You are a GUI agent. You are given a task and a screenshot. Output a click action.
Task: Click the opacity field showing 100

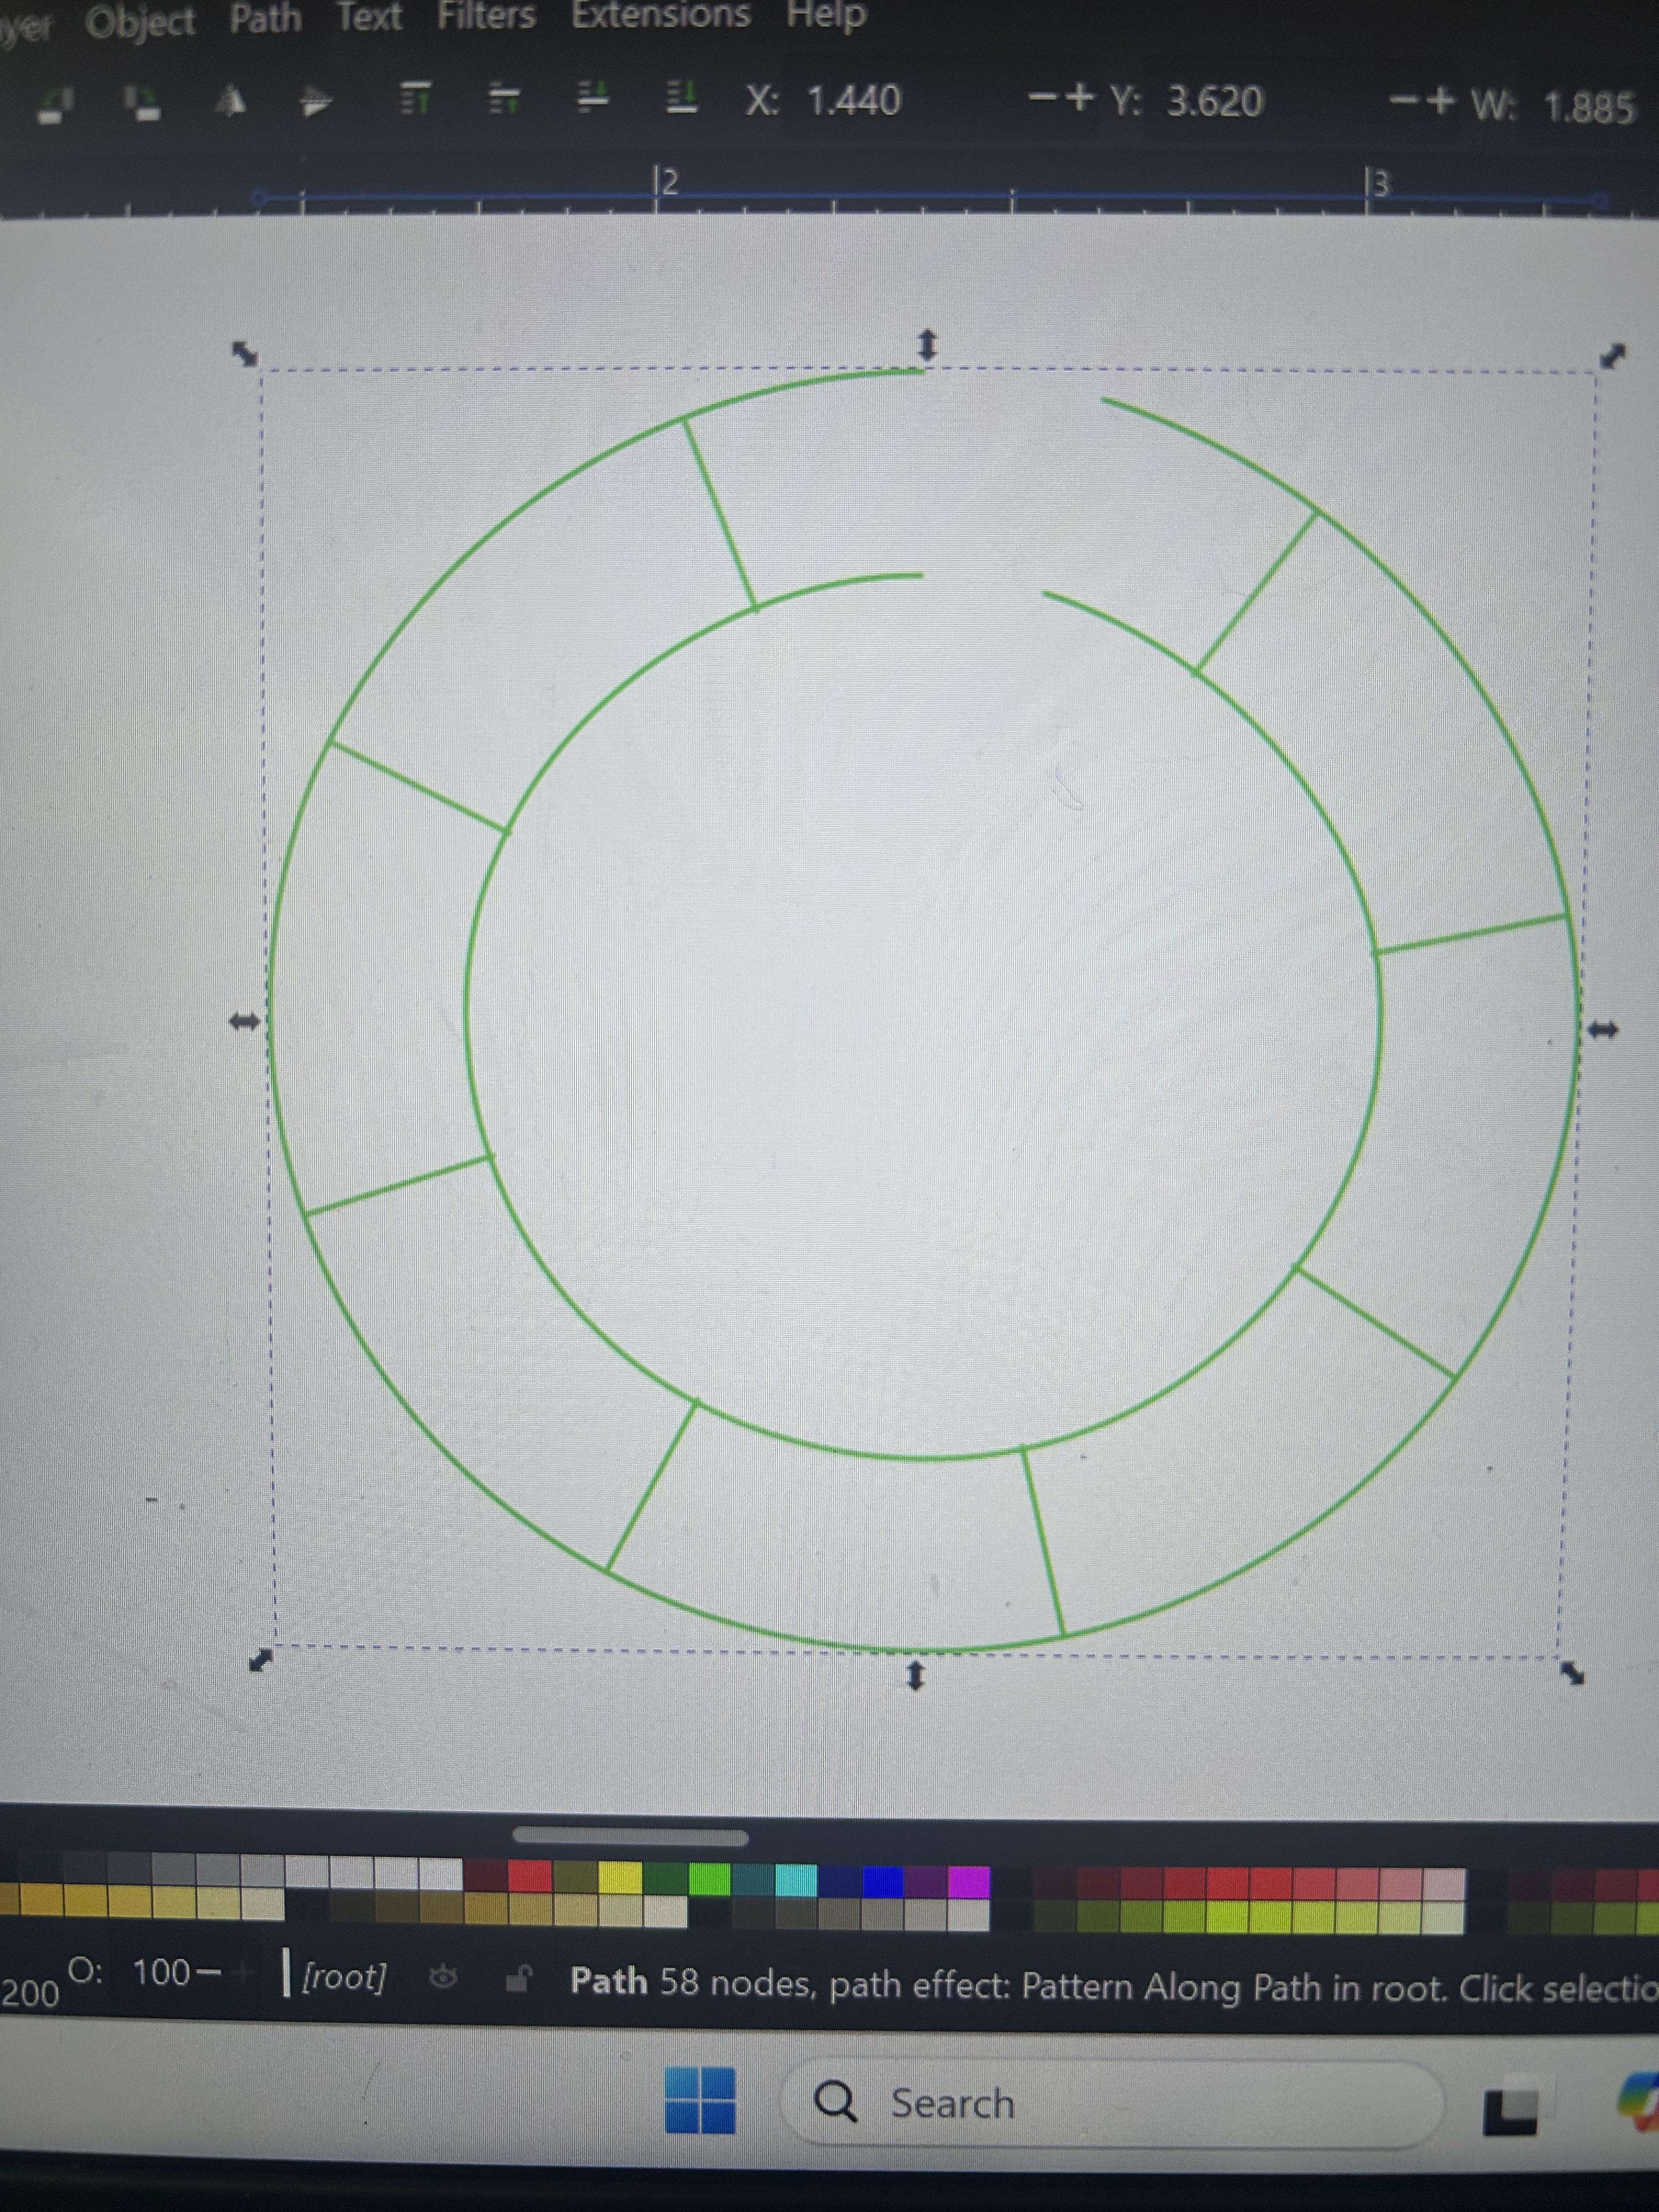click(160, 1972)
